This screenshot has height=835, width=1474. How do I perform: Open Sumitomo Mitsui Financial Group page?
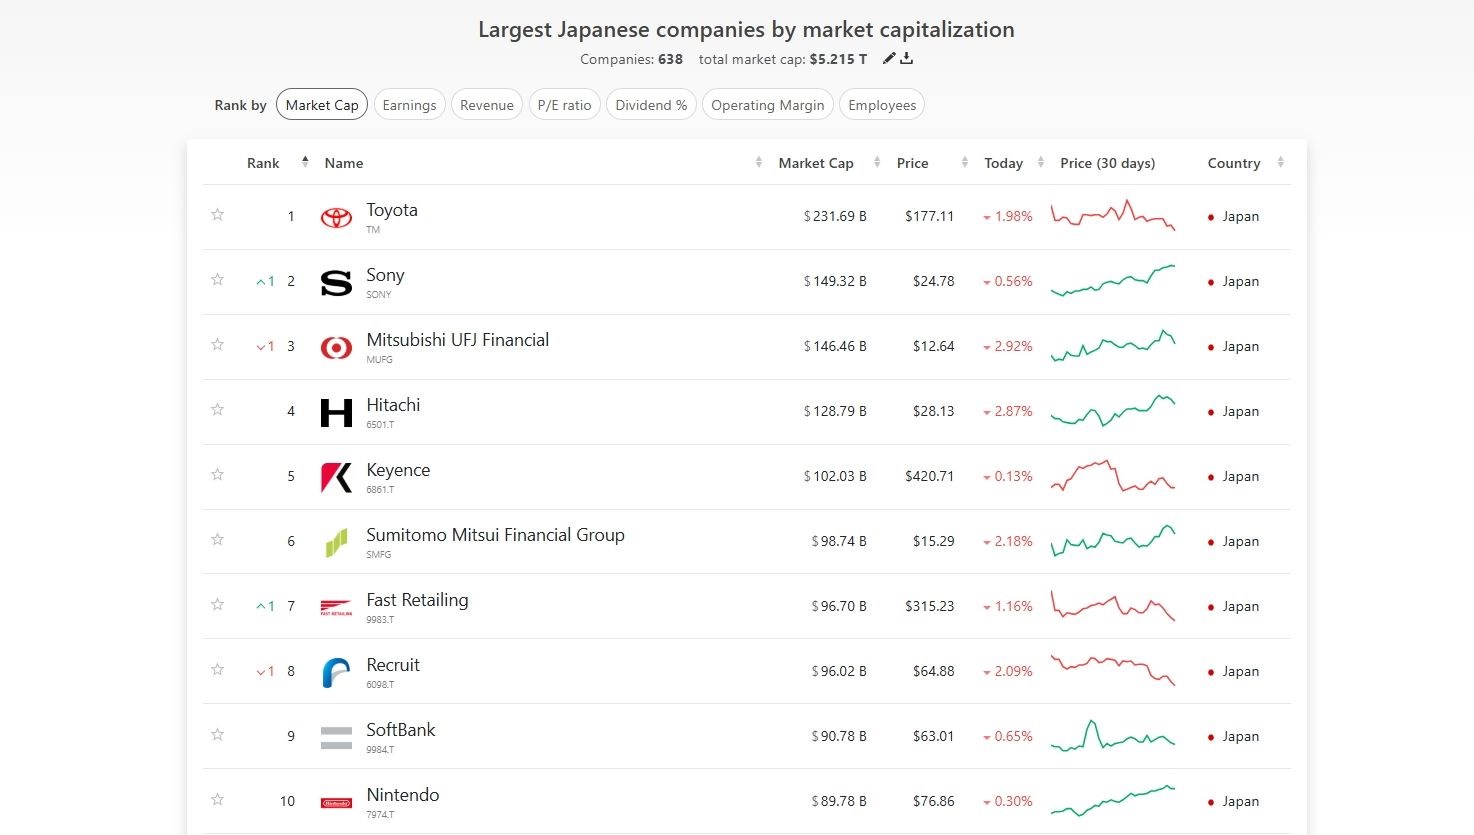tap(495, 535)
